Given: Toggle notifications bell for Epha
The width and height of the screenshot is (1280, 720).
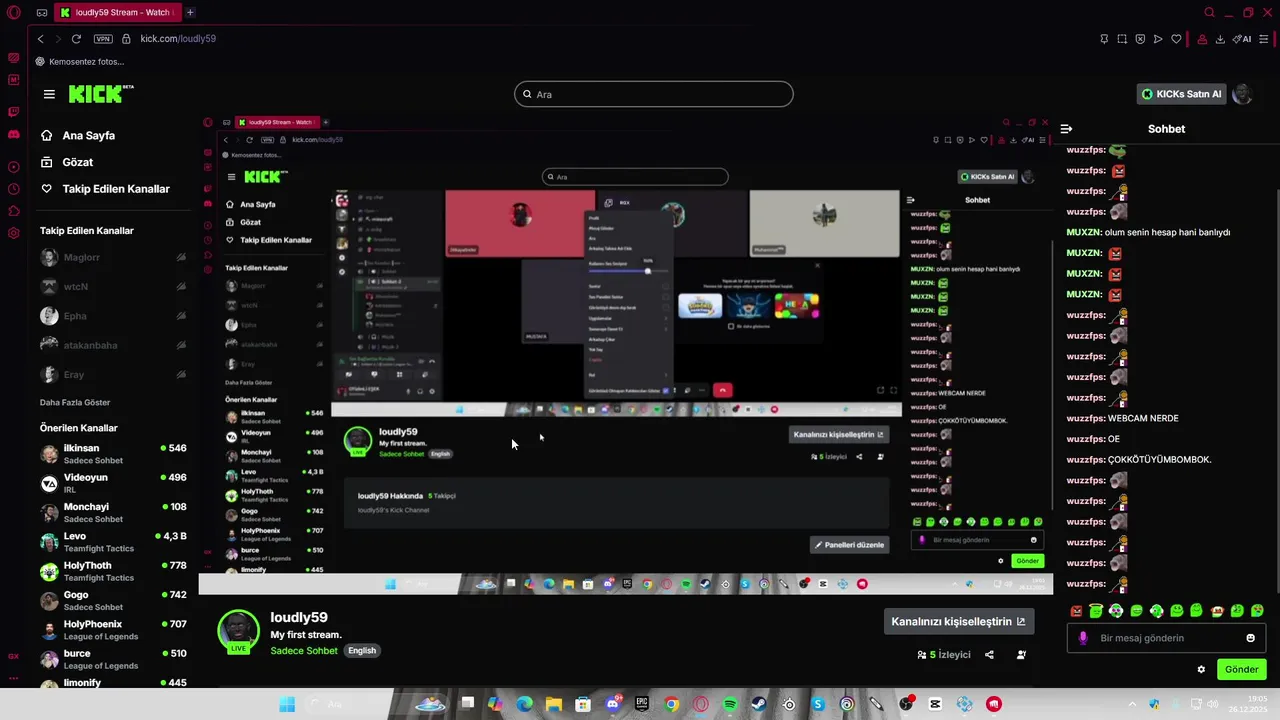Looking at the screenshot, I should 181,316.
